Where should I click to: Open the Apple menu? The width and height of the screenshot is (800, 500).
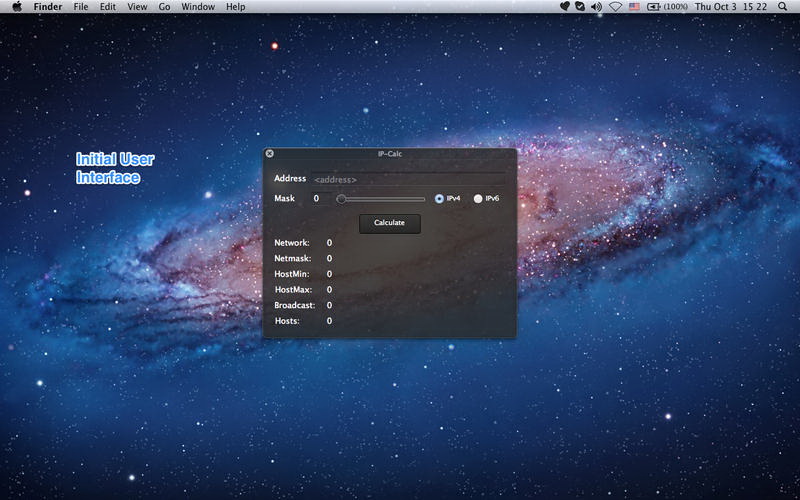17,7
